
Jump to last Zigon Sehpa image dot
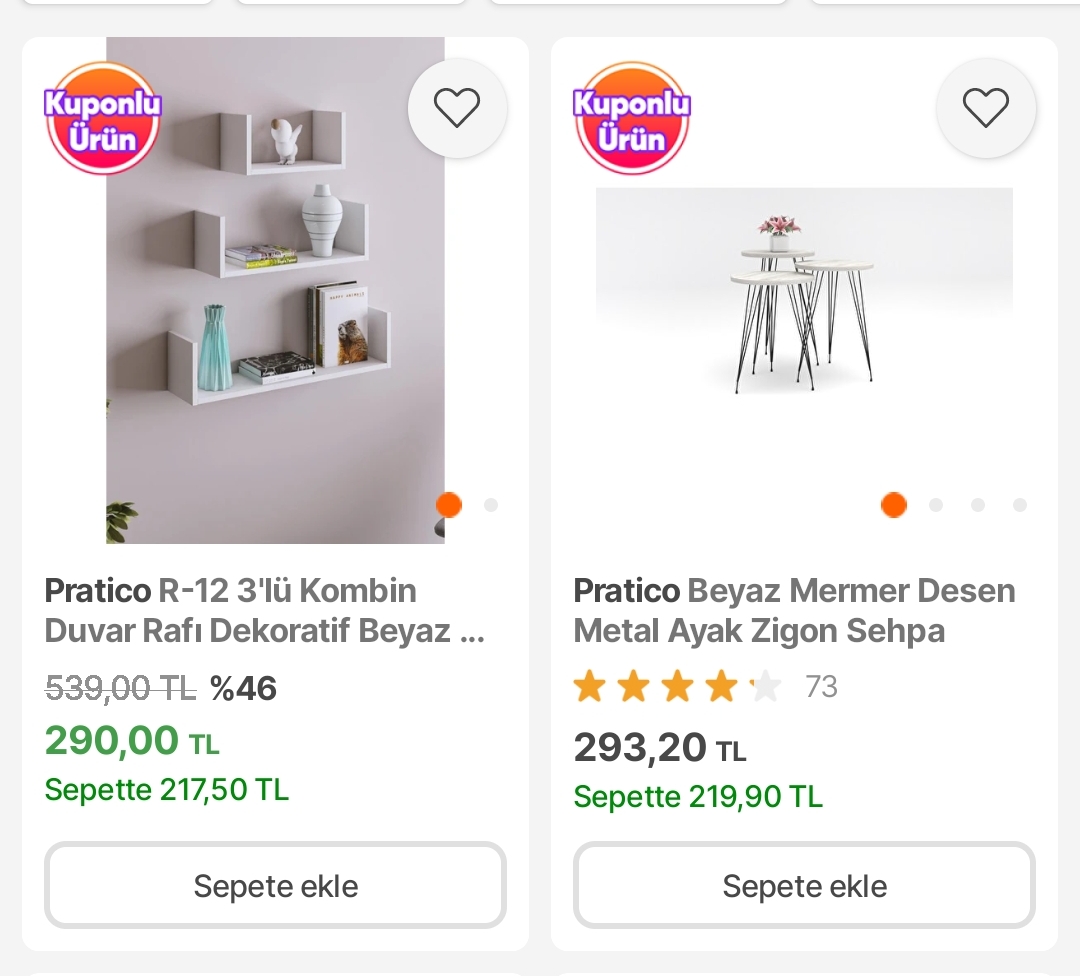click(x=1020, y=505)
